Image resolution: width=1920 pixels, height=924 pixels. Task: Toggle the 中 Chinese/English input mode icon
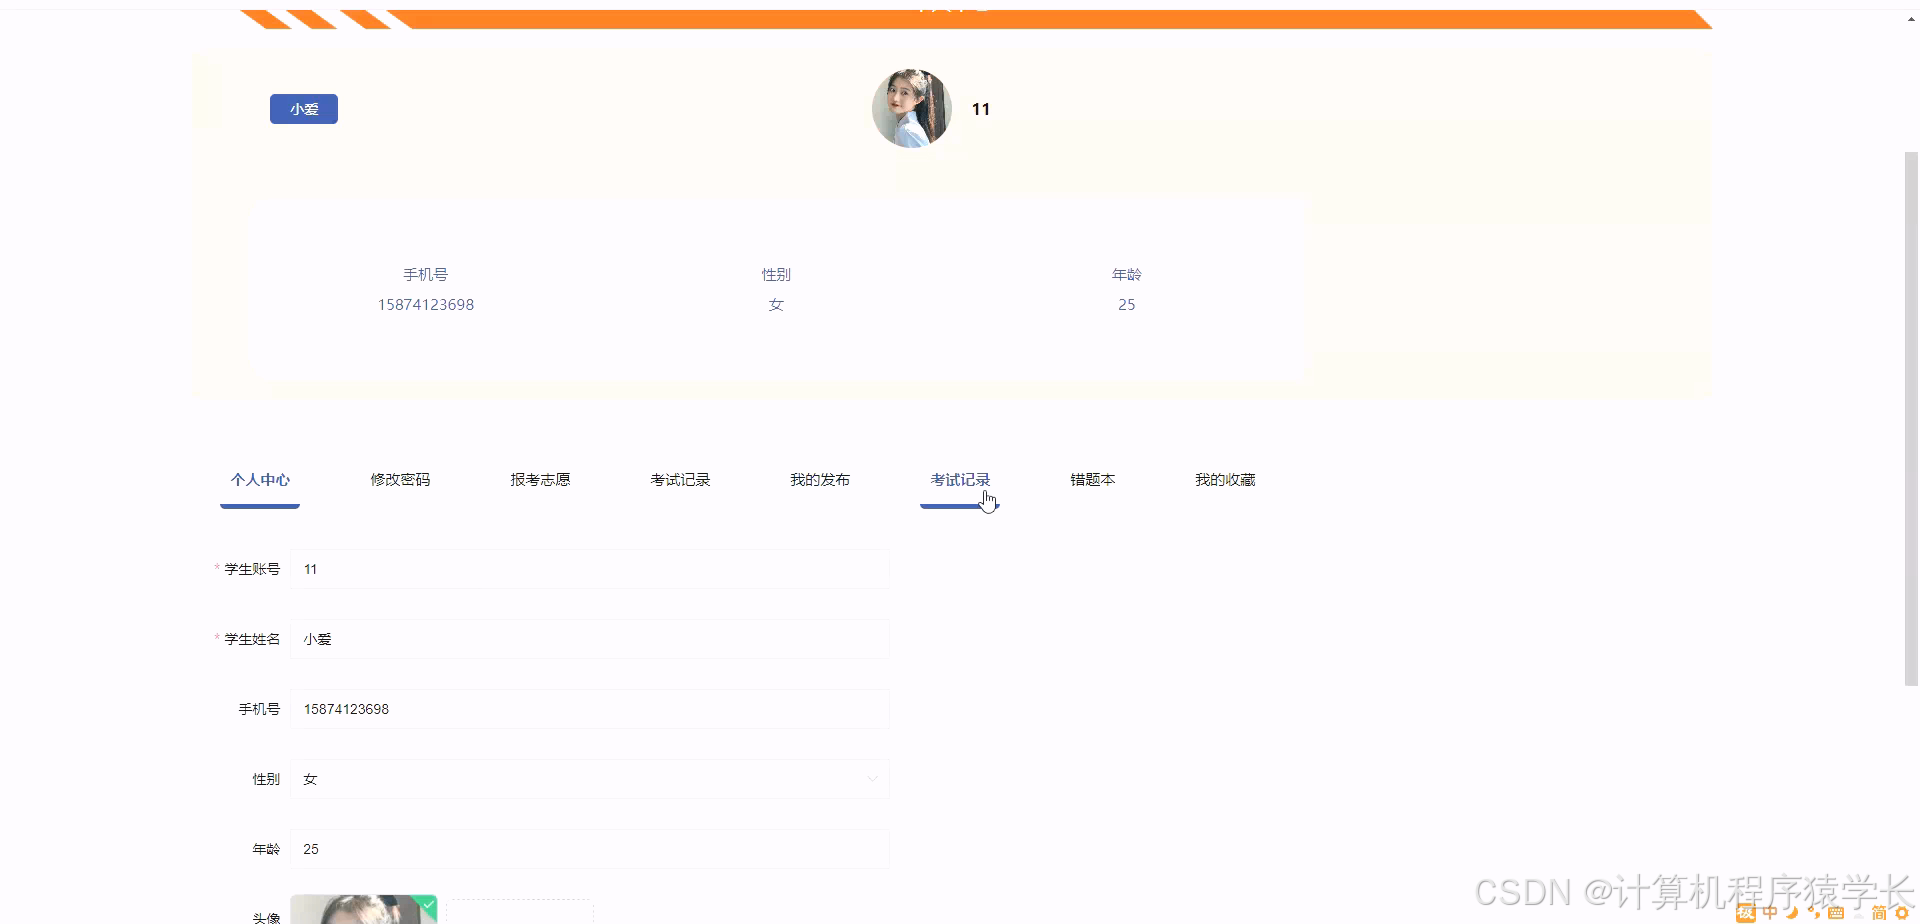point(1770,913)
